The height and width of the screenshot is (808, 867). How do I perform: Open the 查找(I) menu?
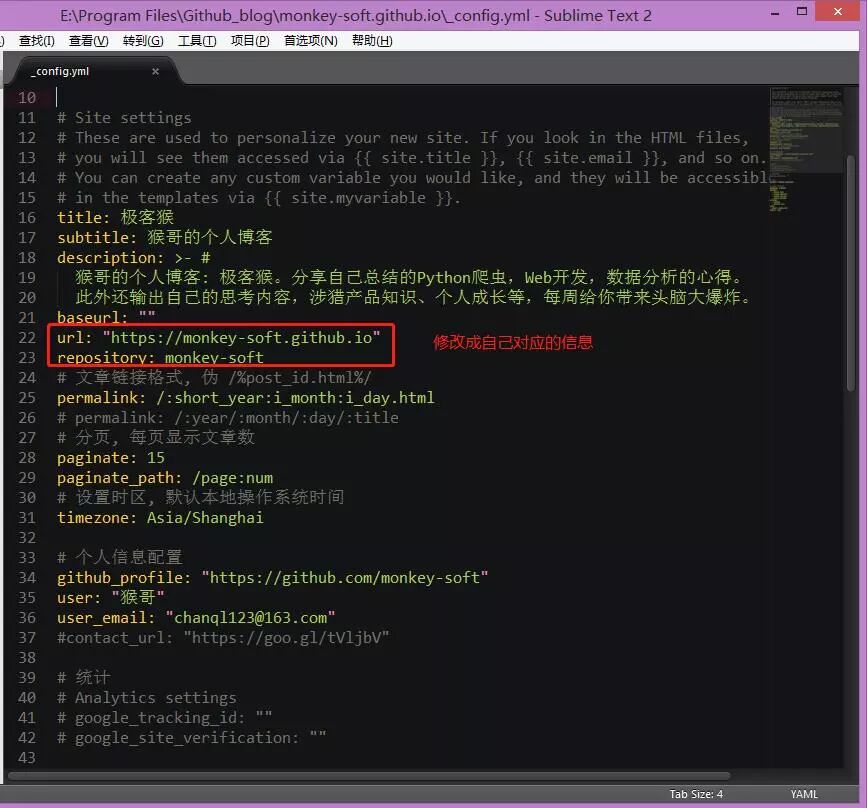(x=36, y=40)
